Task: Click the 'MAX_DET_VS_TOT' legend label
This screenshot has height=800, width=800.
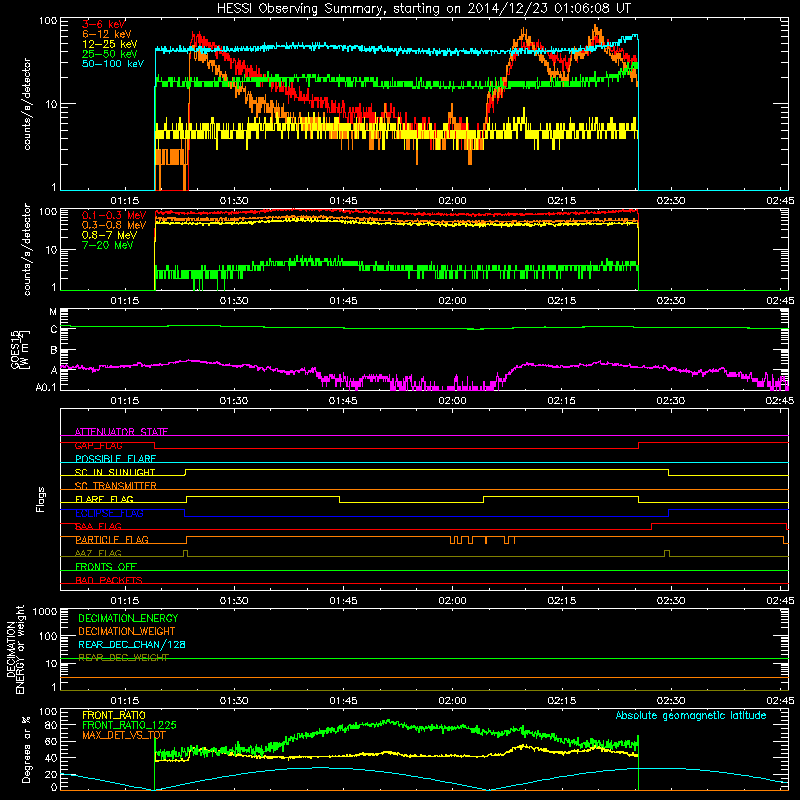Action: pyautogui.click(x=124, y=735)
